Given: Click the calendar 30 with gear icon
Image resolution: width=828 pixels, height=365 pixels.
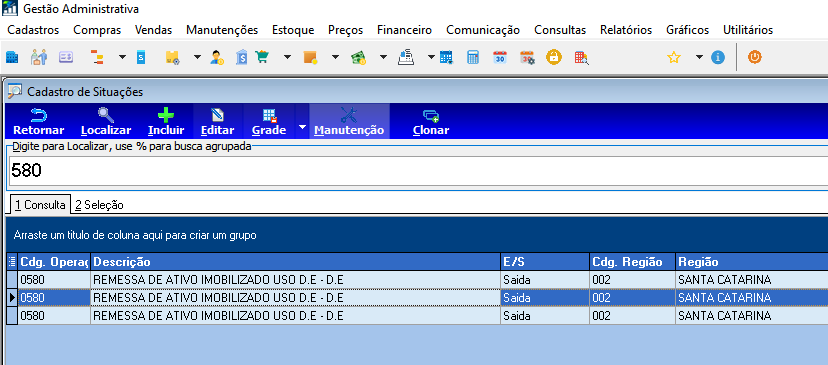Looking at the screenshot, I should coord(527,57).
